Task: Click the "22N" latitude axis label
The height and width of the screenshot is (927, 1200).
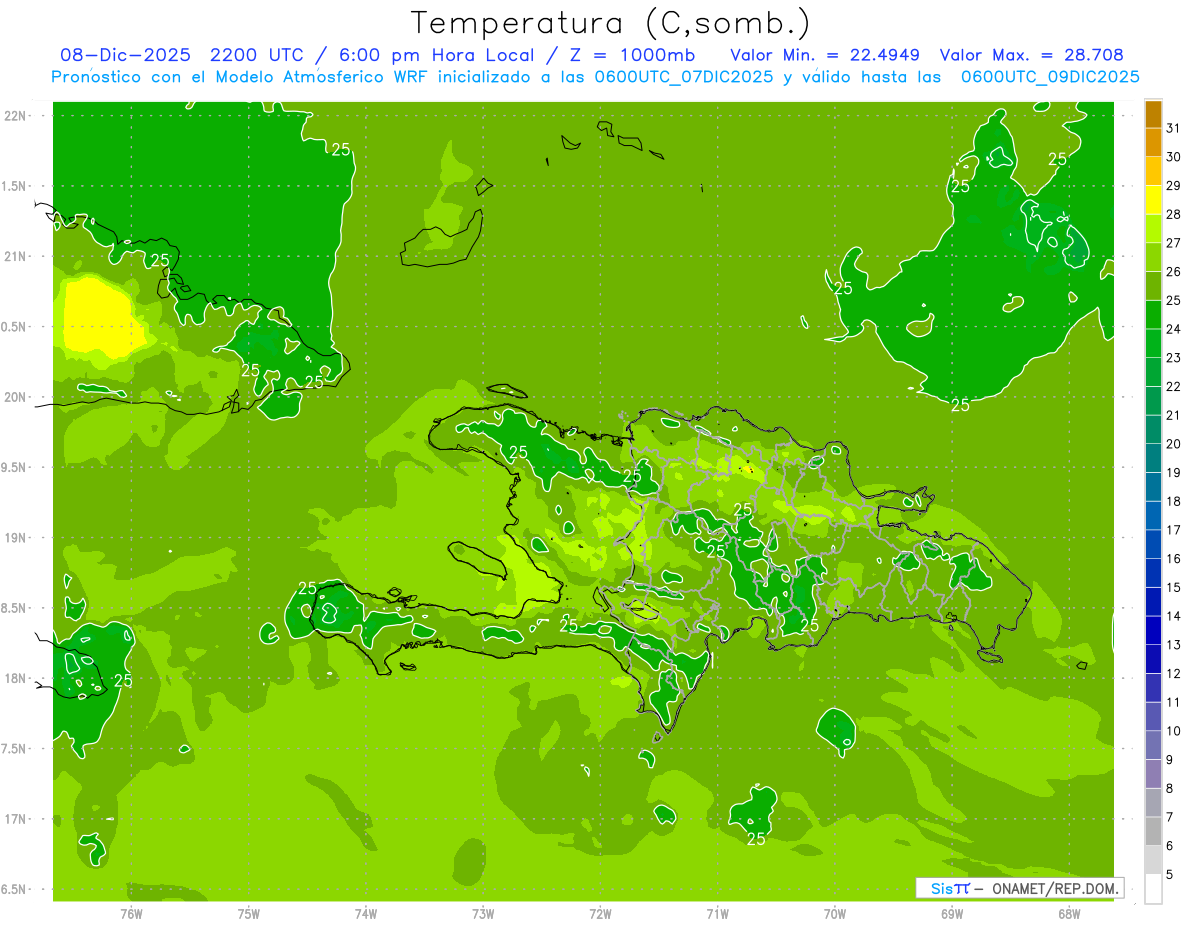Action: coord(15,116)
